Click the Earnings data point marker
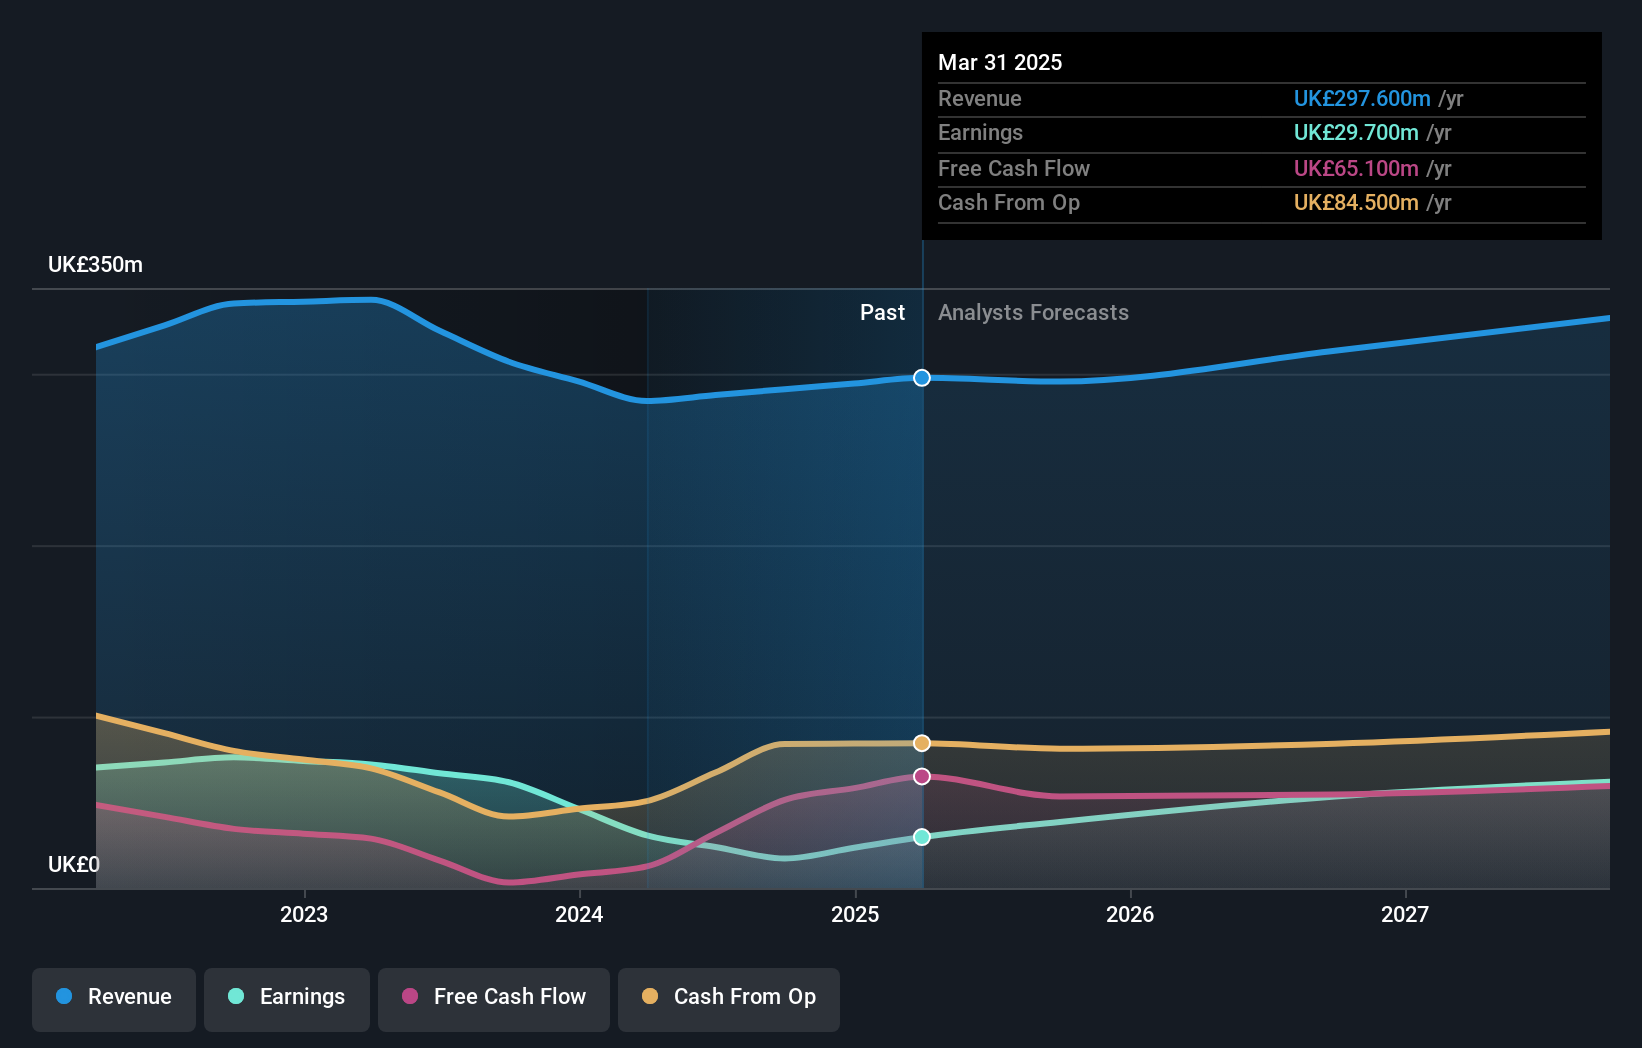 tap(922, 837)
